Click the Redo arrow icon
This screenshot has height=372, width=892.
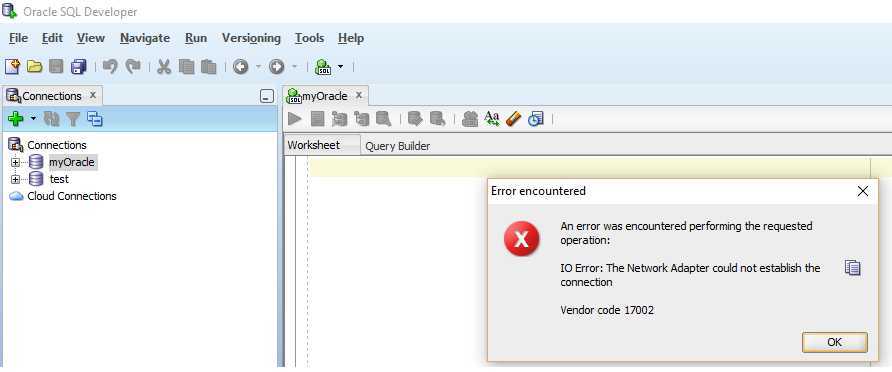133,67
